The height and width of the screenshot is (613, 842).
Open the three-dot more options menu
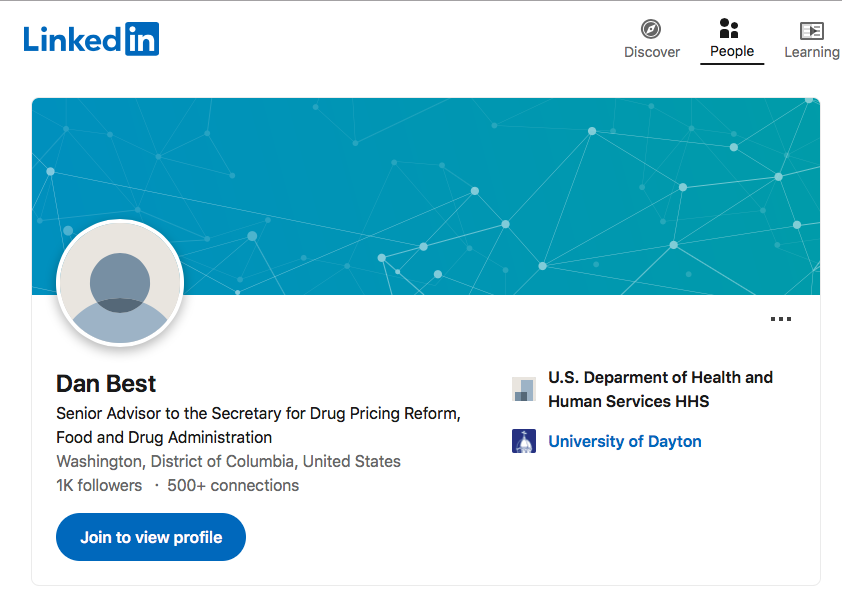[780, 319]
